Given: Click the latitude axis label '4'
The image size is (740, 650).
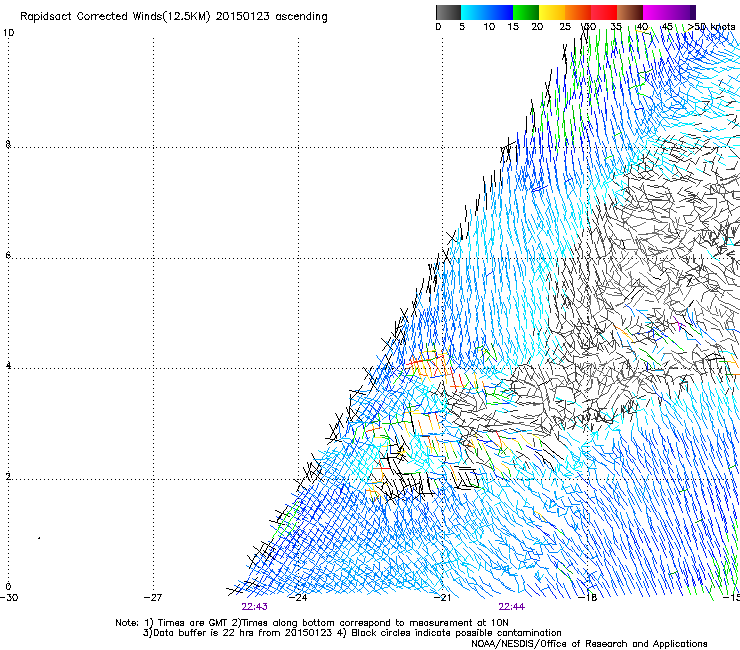Looking at the screenshot, I should pos(8,366).
